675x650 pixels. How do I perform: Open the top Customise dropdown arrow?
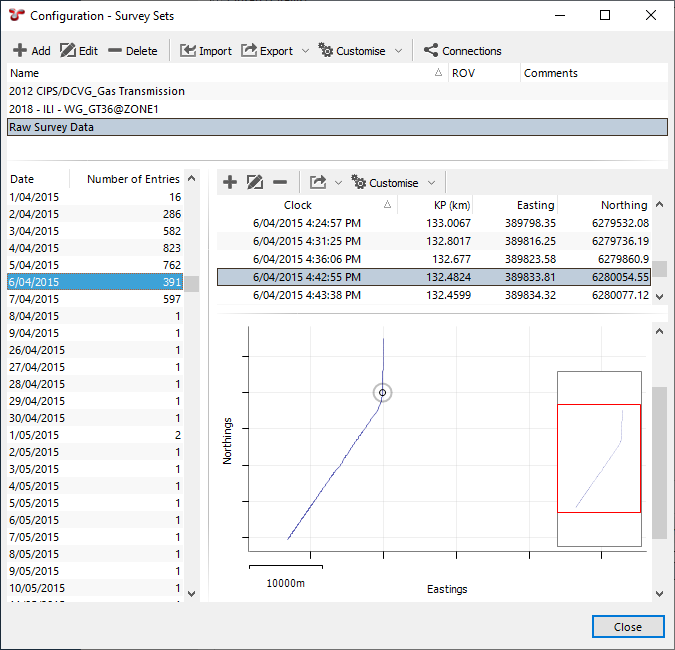point(398,51)
